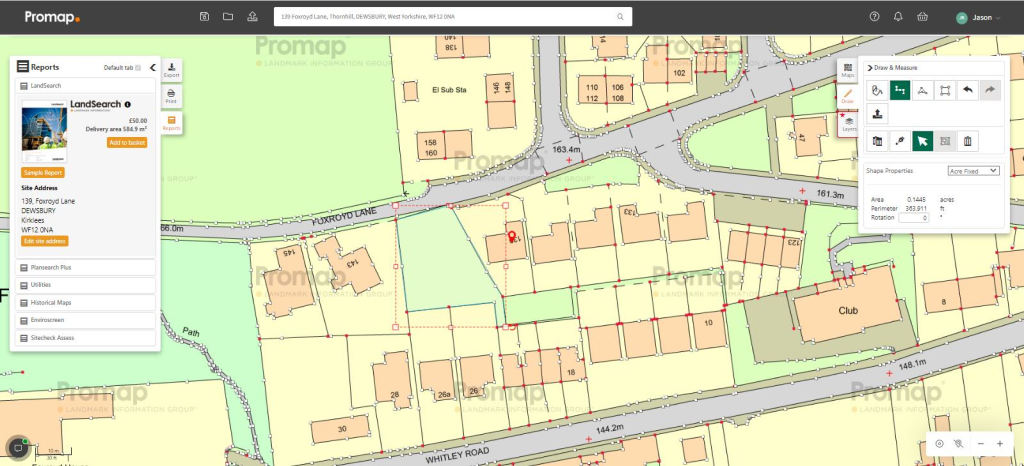1024x466 pixels.
Task: Click the upload shape icon in Draw panel
Action: point(877,114)
